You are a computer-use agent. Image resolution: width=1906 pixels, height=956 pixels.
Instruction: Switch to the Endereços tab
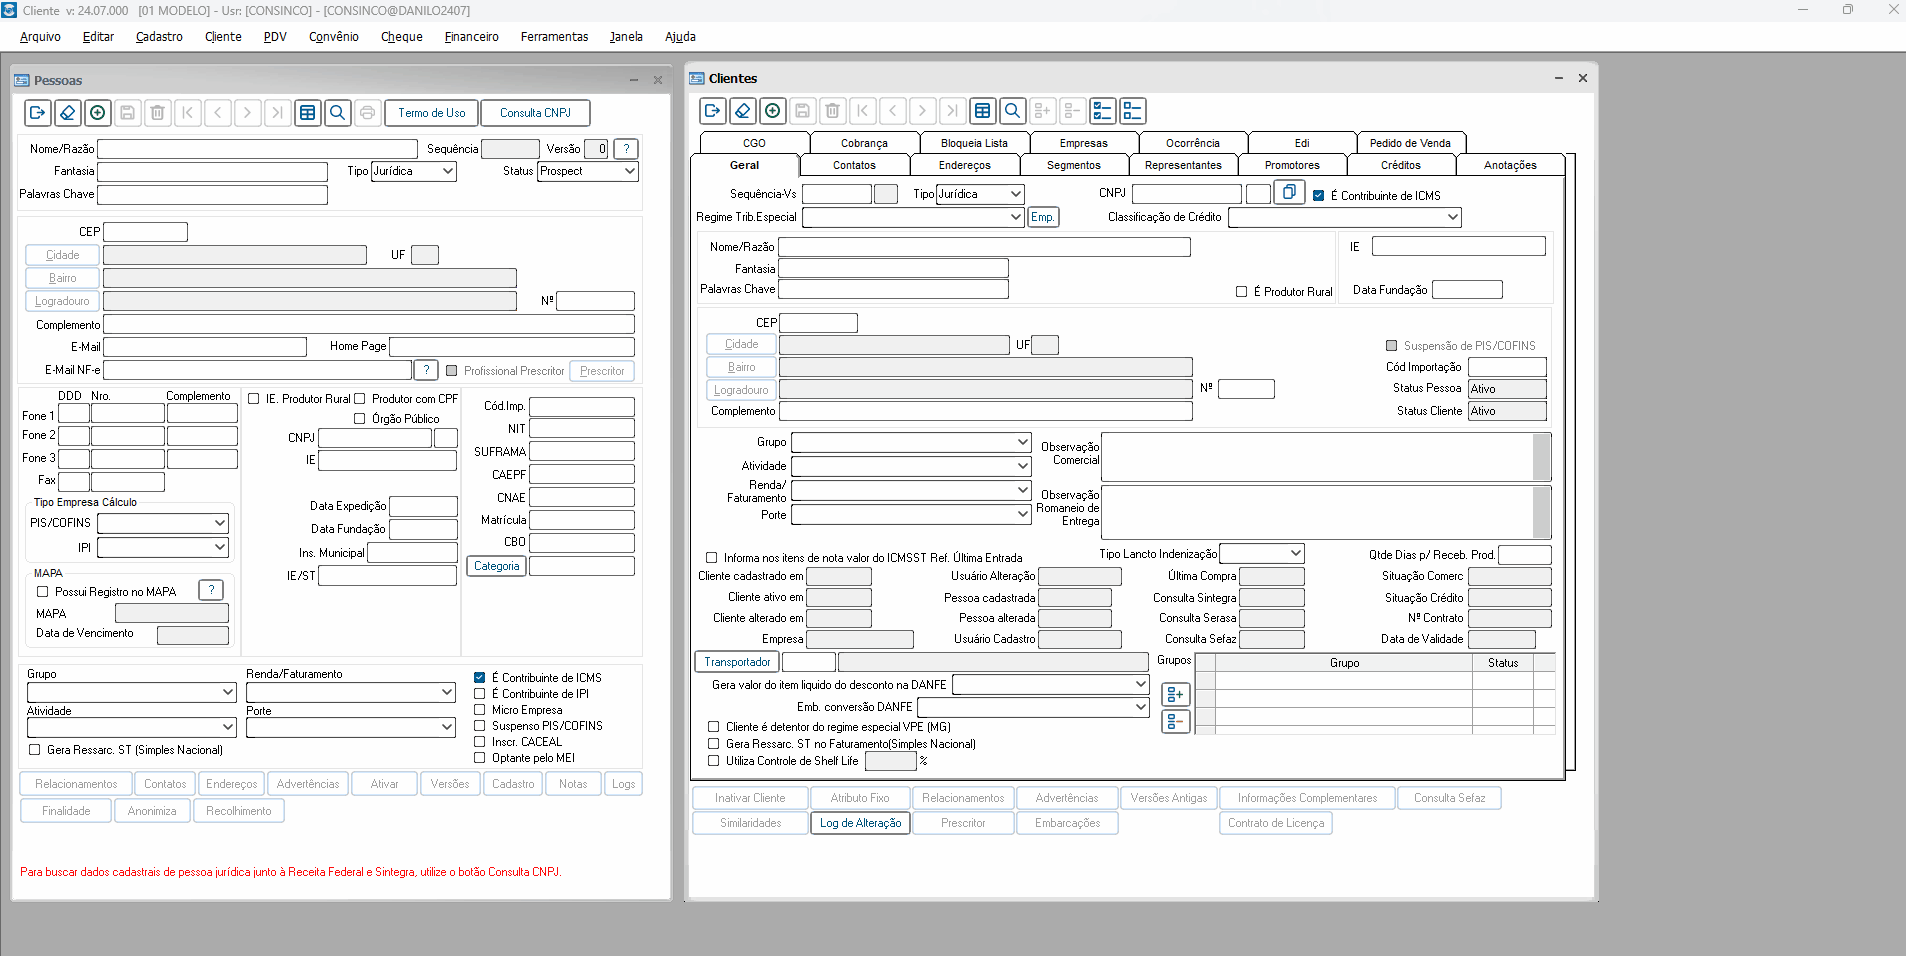[964, 165]
